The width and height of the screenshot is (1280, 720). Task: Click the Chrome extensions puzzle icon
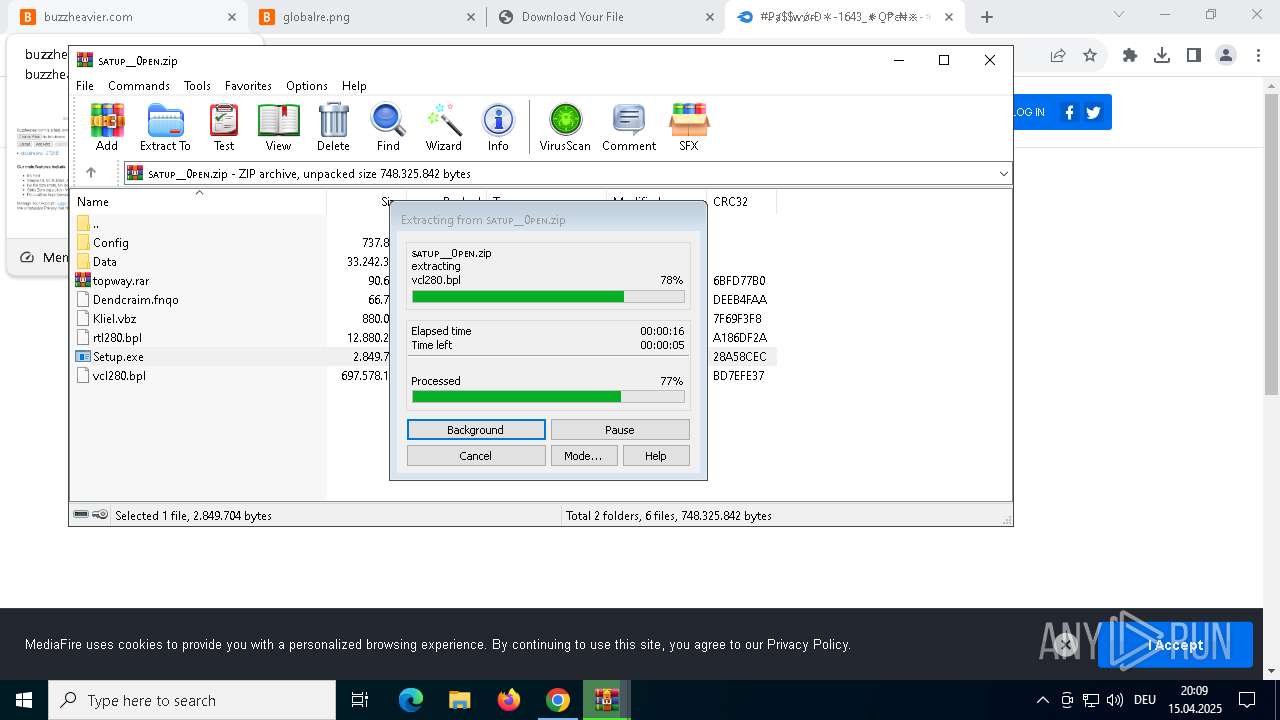click(x=1130, y=56)
